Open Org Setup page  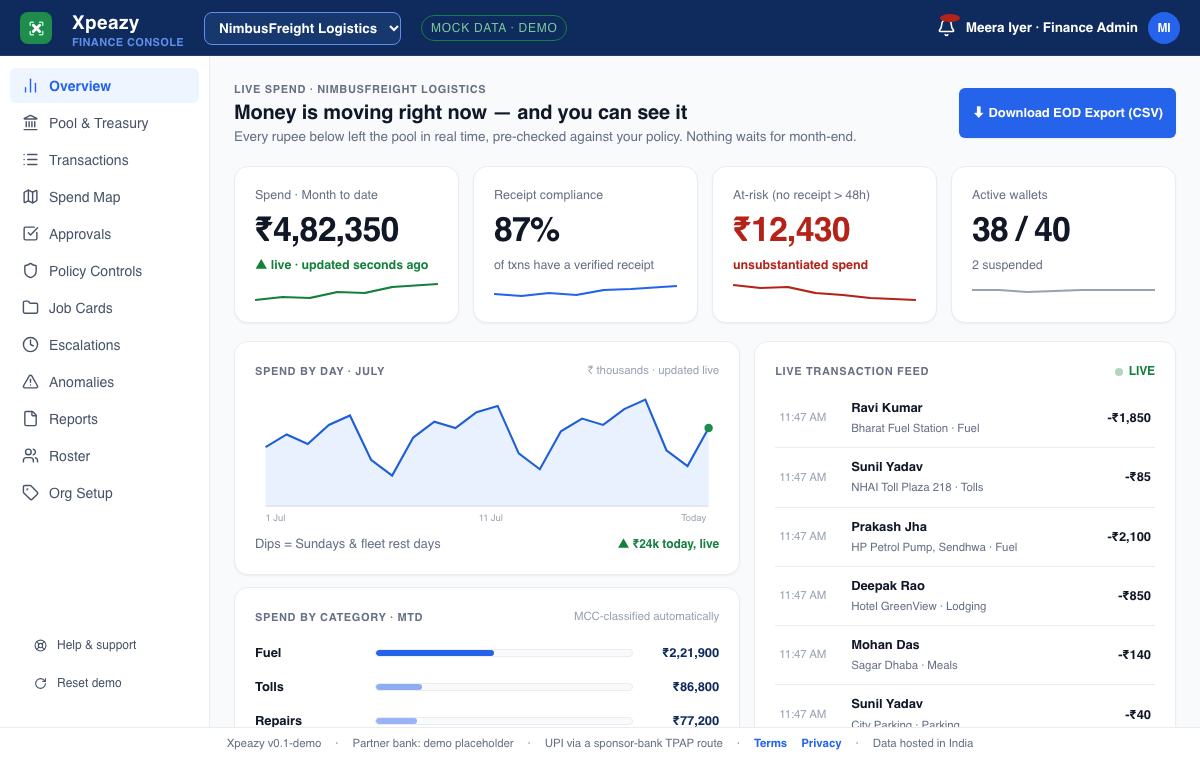coord(104,493)
